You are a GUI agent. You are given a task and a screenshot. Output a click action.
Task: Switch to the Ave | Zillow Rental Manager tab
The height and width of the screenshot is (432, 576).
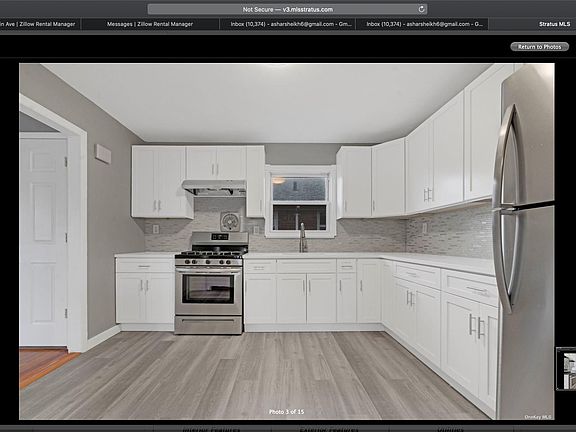[x=40, y=24]
